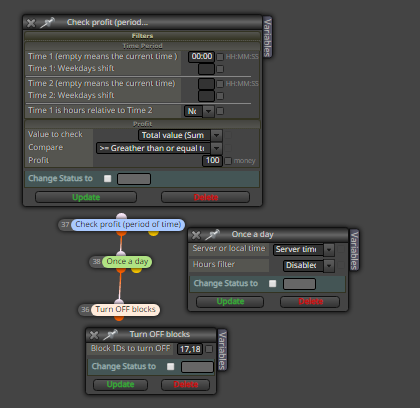
Task: Click orange output connector of Check profit node
Action: 122,233
